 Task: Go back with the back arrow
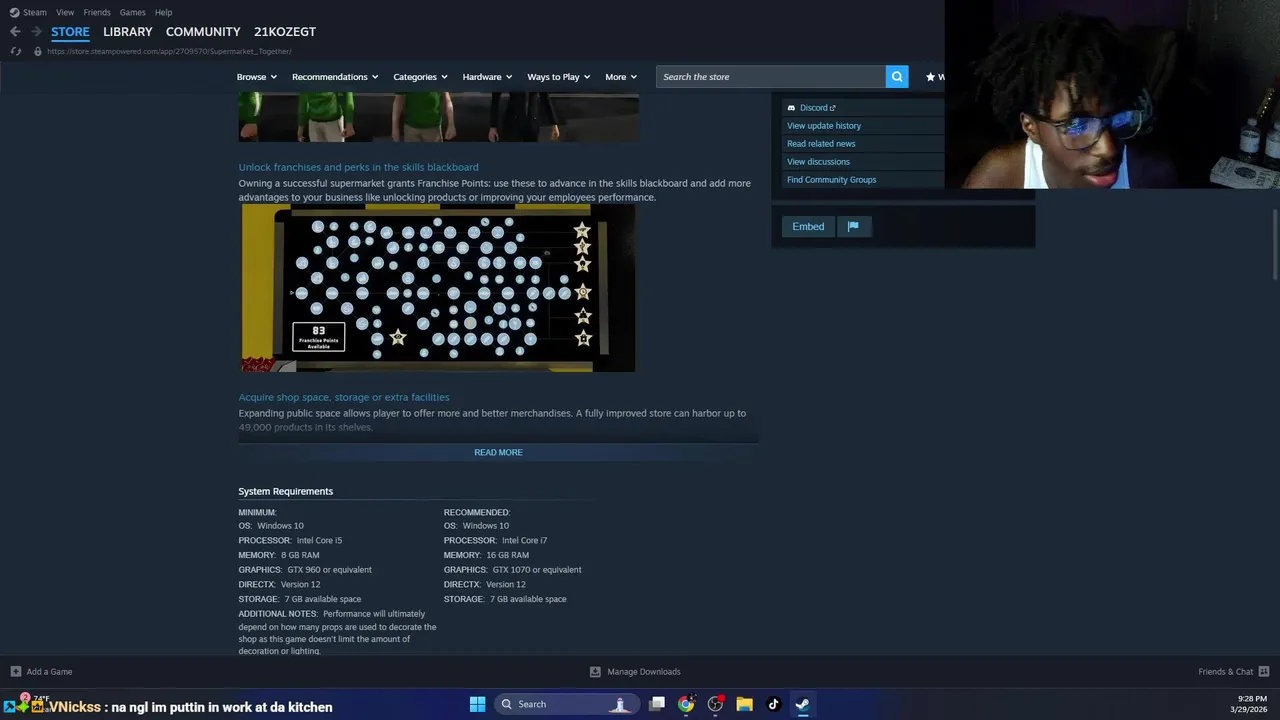coord(15,32)
